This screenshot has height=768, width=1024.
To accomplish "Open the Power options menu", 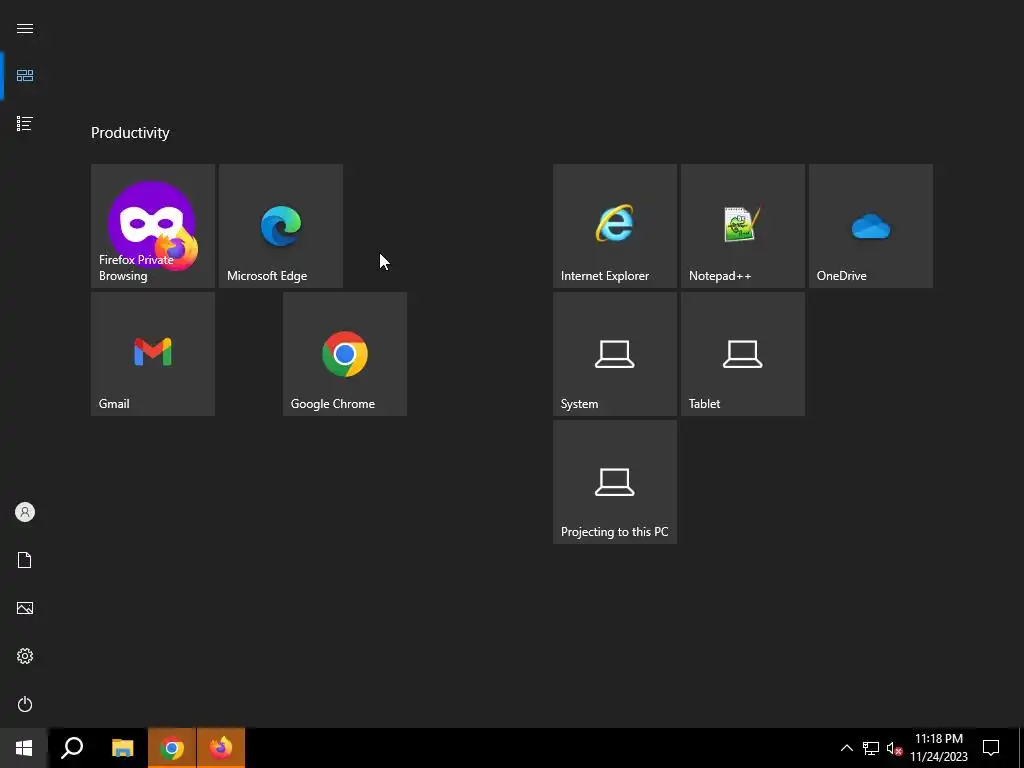I will point(25,704).
